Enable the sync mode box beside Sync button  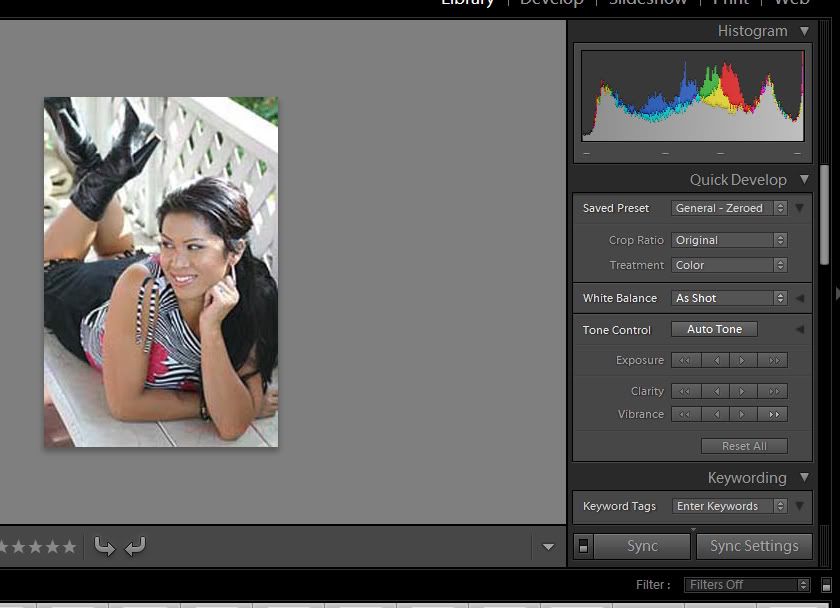(583, 545)
